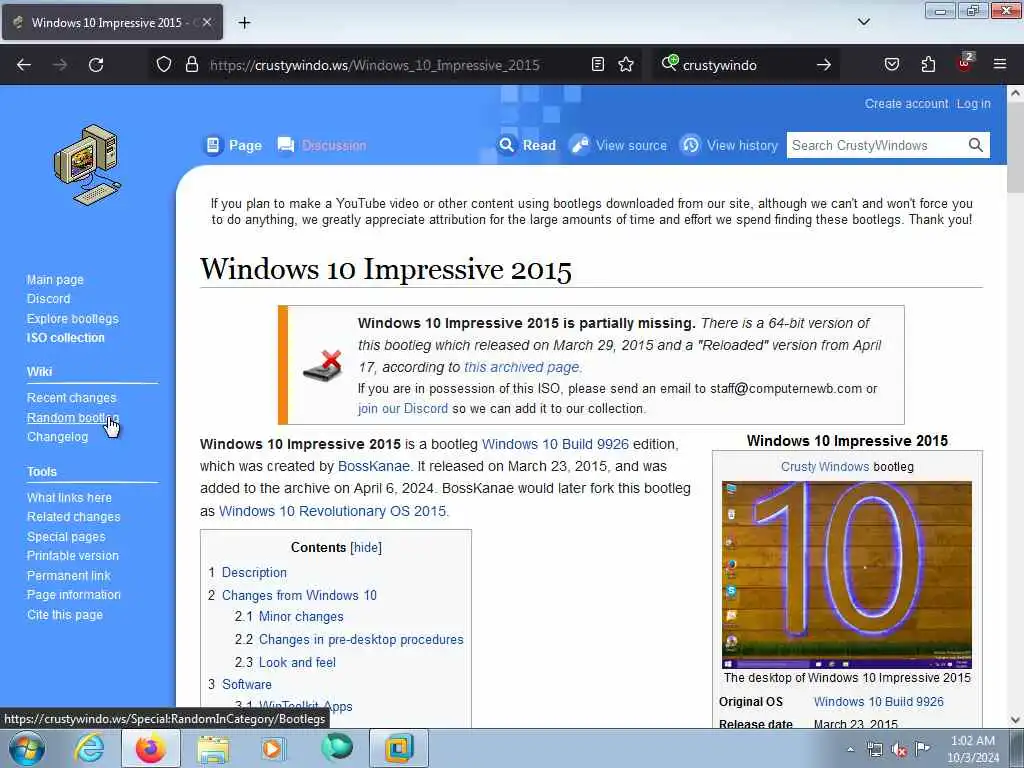The width and height of the screenshot is (1024, 768).
Task: Open the BossKanae creator link
Action: [x=374, y=466]
